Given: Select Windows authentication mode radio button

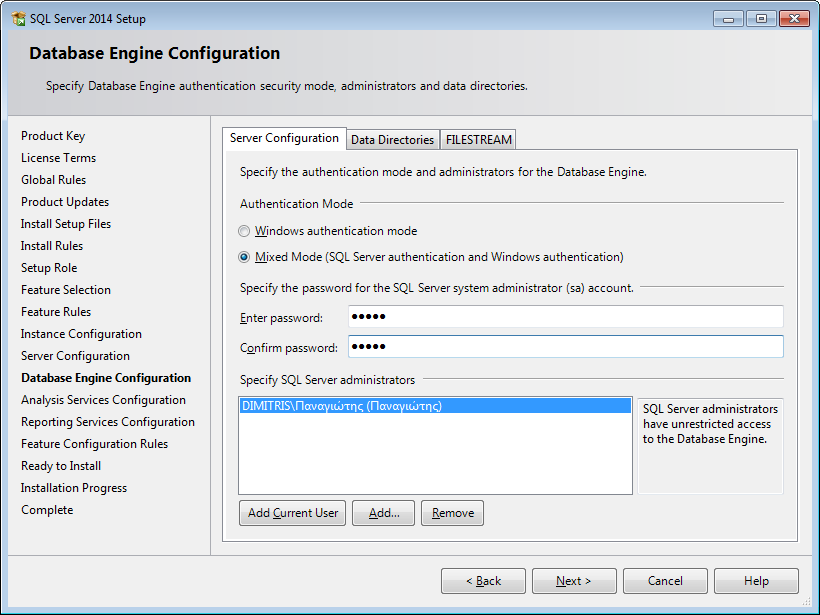Looking at the screenshot, I should point(244,231).
